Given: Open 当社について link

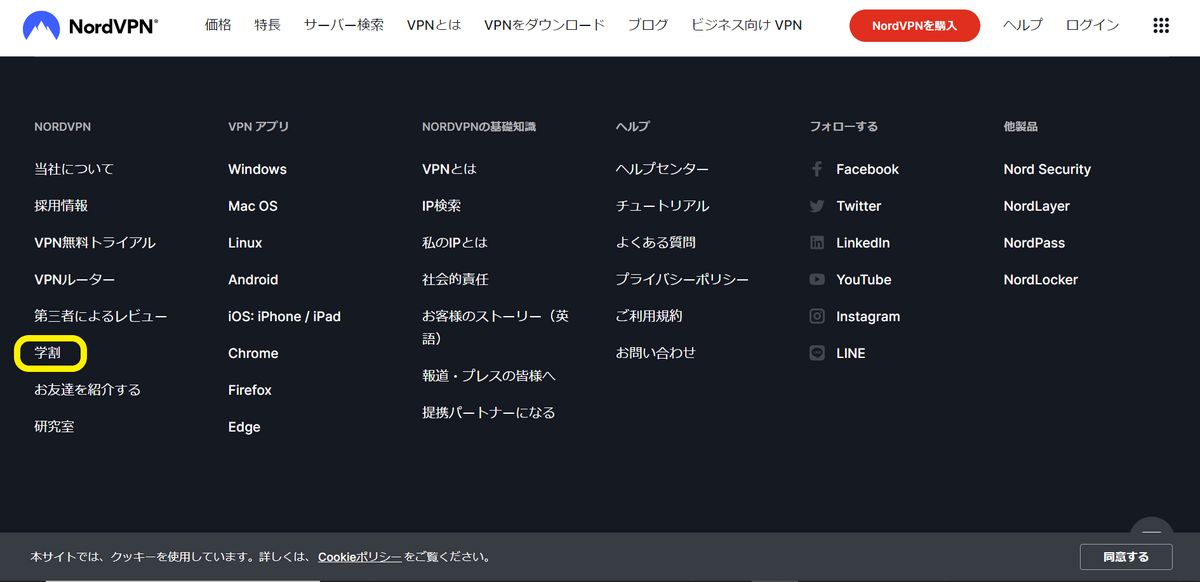Looking at the screenshot, I should pos(74,169).
